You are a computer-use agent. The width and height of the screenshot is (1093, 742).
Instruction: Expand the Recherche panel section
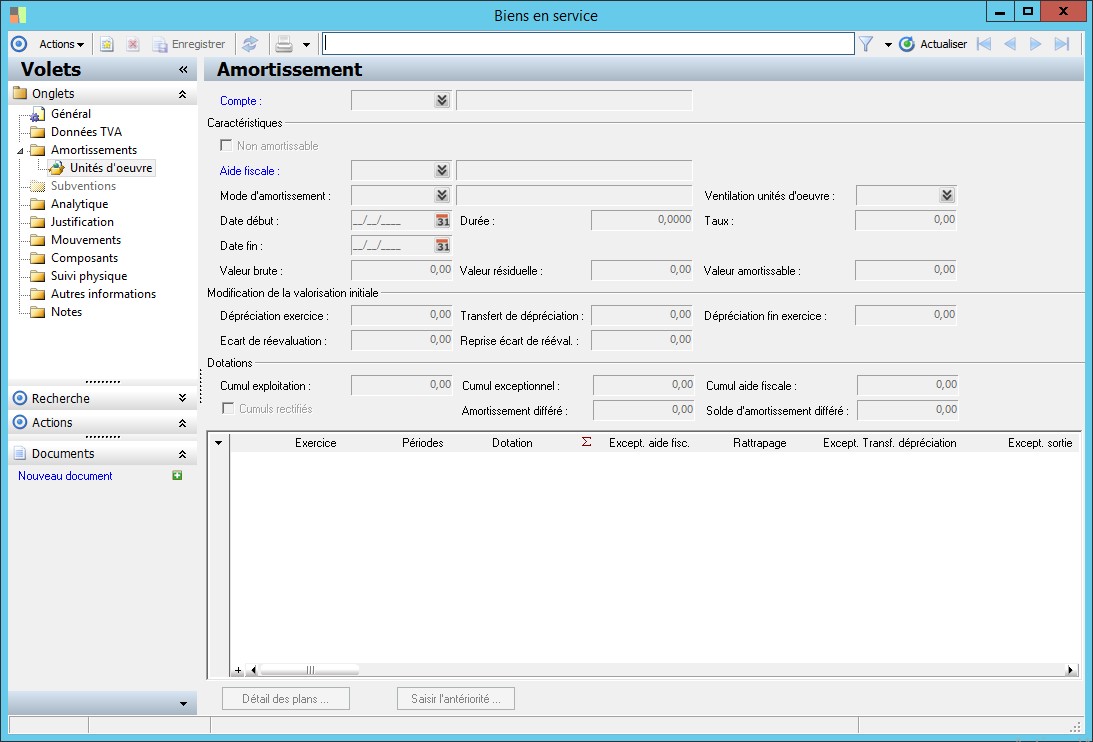click(x=183, y=398)
